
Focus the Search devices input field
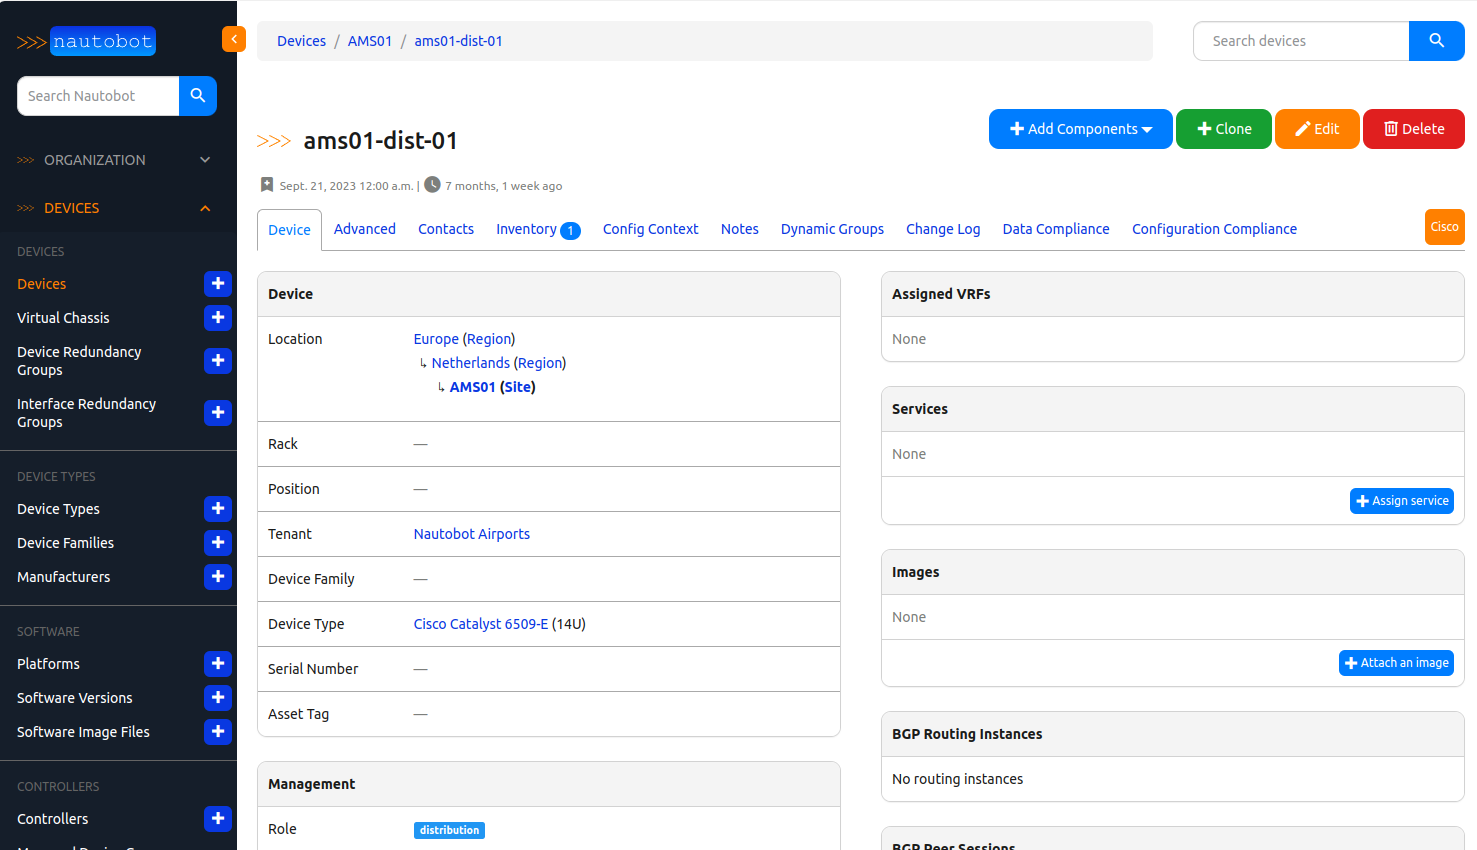[x=1300, y=41]
